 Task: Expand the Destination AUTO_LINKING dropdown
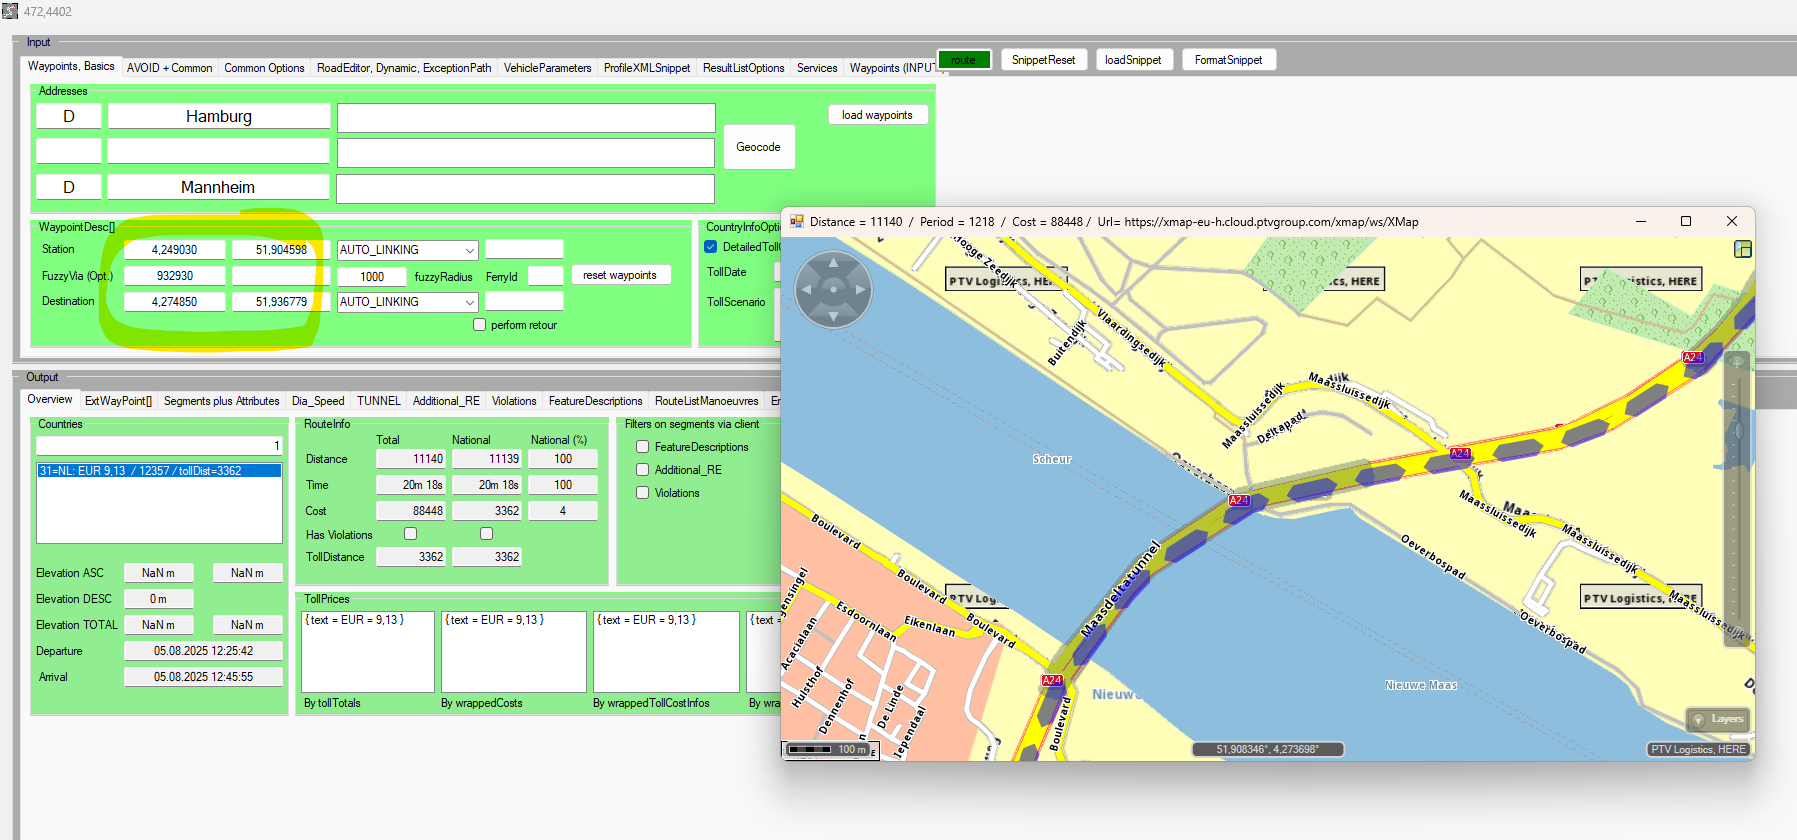coord(469,302)
